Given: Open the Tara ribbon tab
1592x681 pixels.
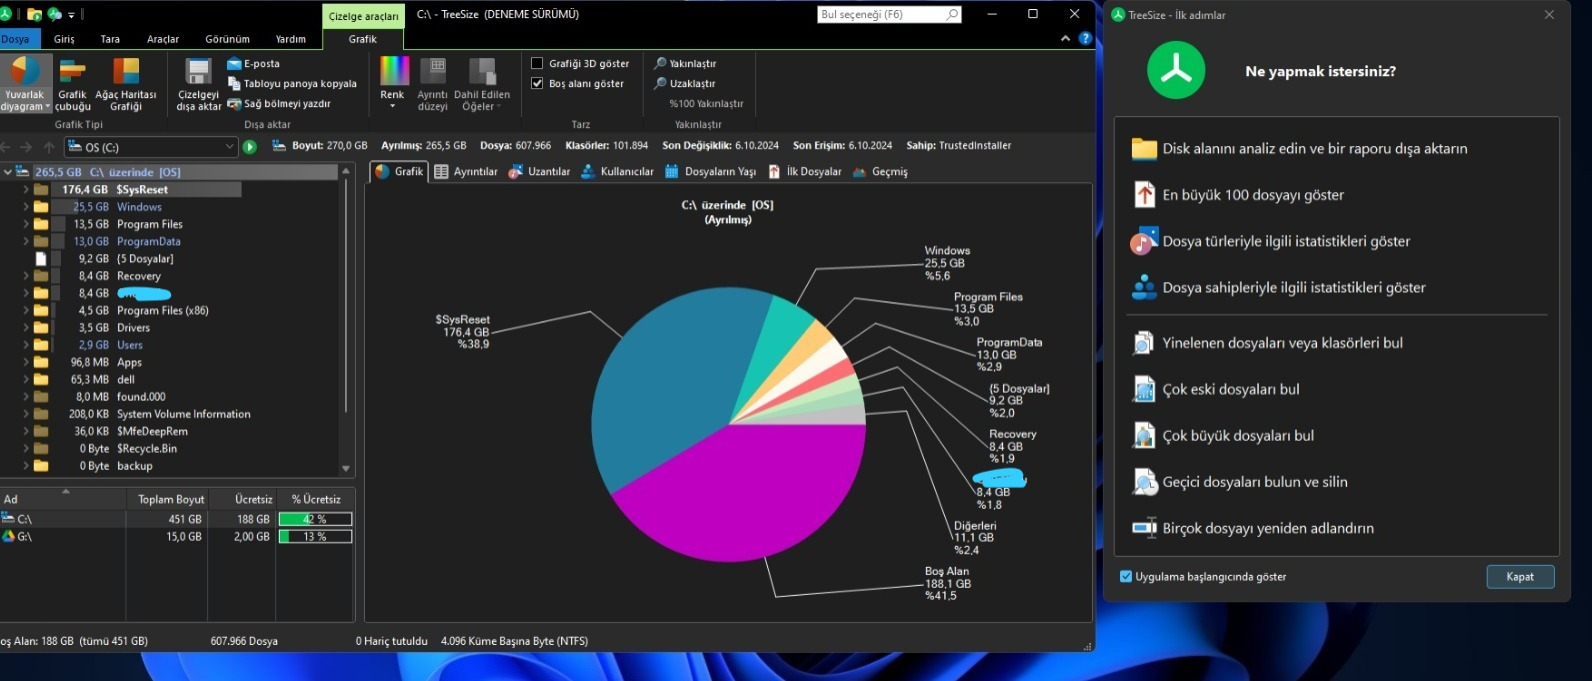Looking at the screenshot, I should click(x=110, y=39).
